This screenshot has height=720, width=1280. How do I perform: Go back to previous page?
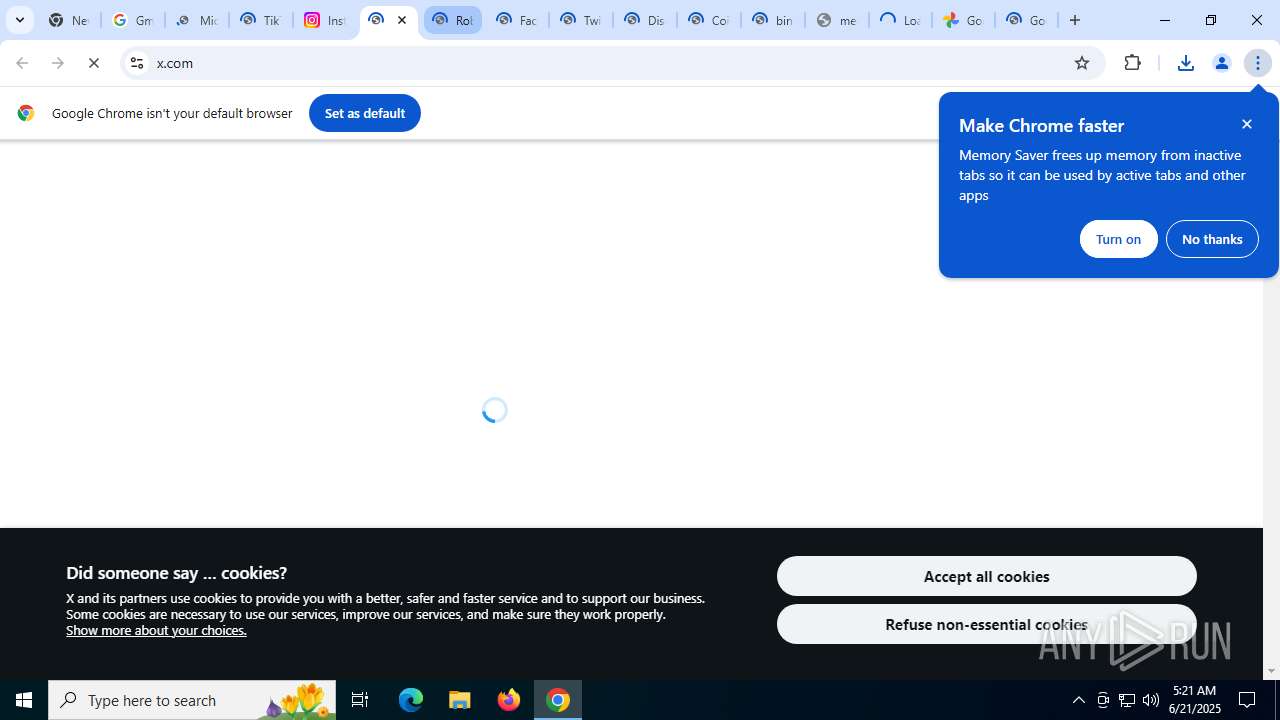tap(22, 63)
